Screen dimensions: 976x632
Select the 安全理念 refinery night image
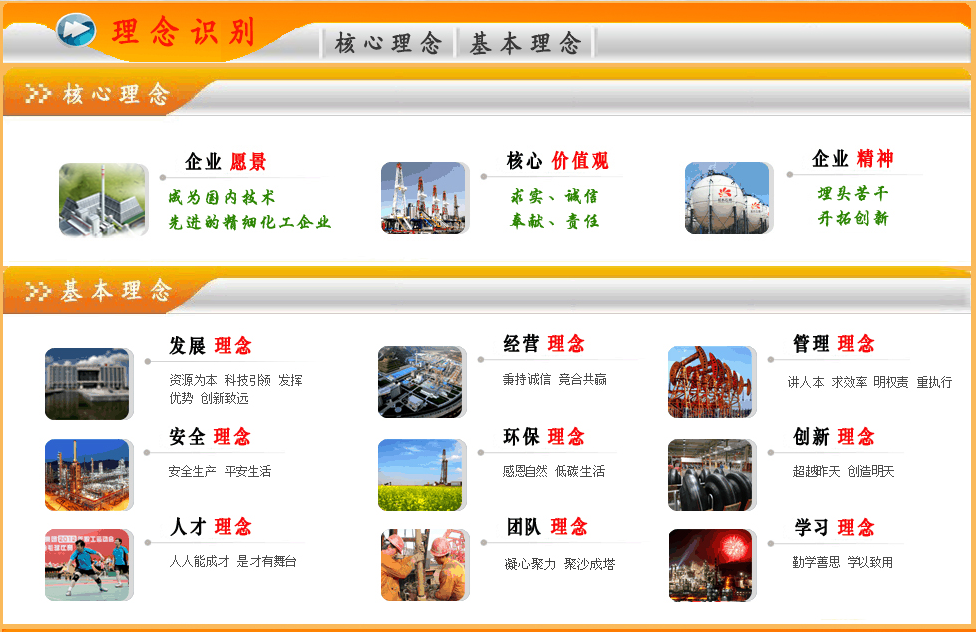coord(87,474)
